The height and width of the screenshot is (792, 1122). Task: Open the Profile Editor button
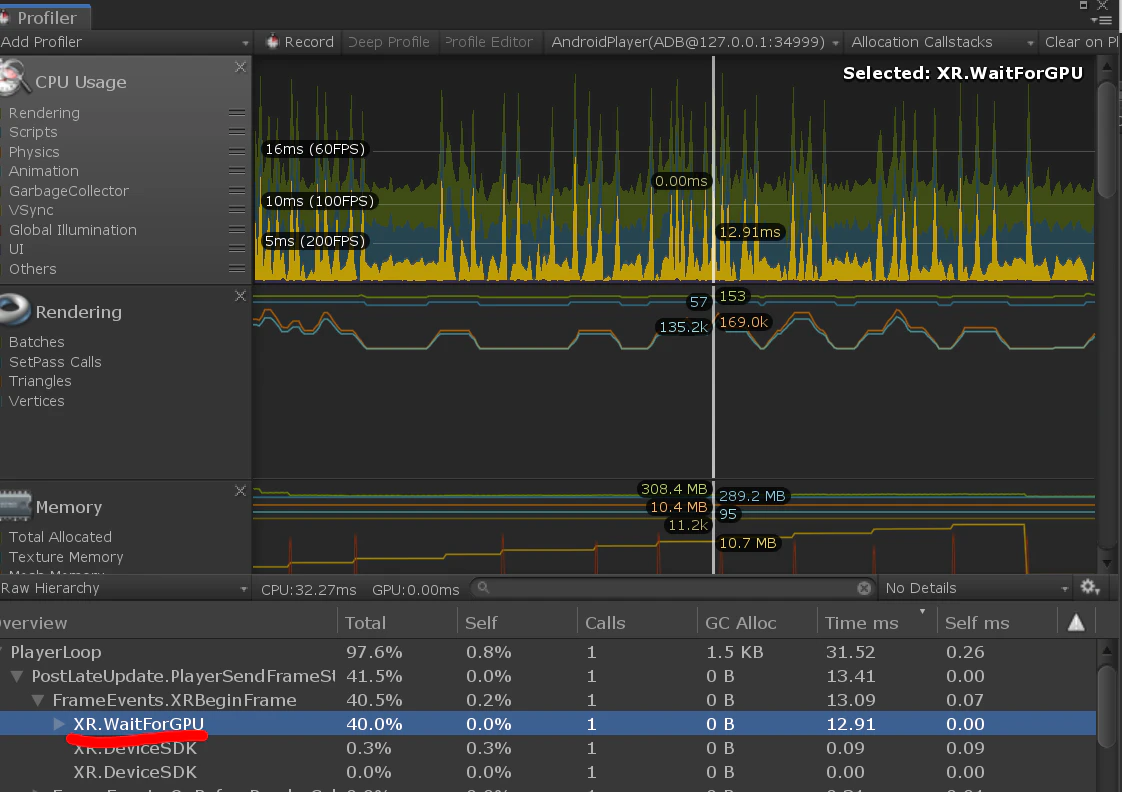coord(489,42)
